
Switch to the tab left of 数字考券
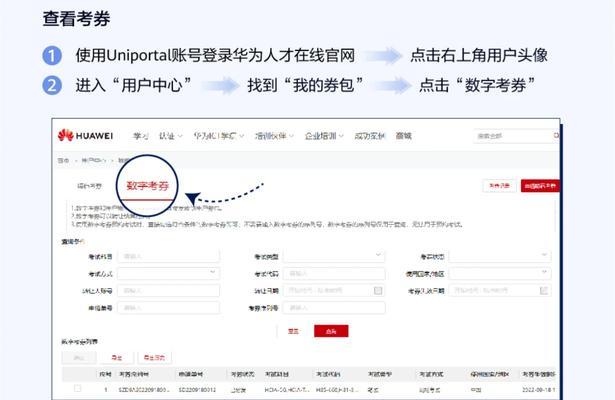coord(89,186)
